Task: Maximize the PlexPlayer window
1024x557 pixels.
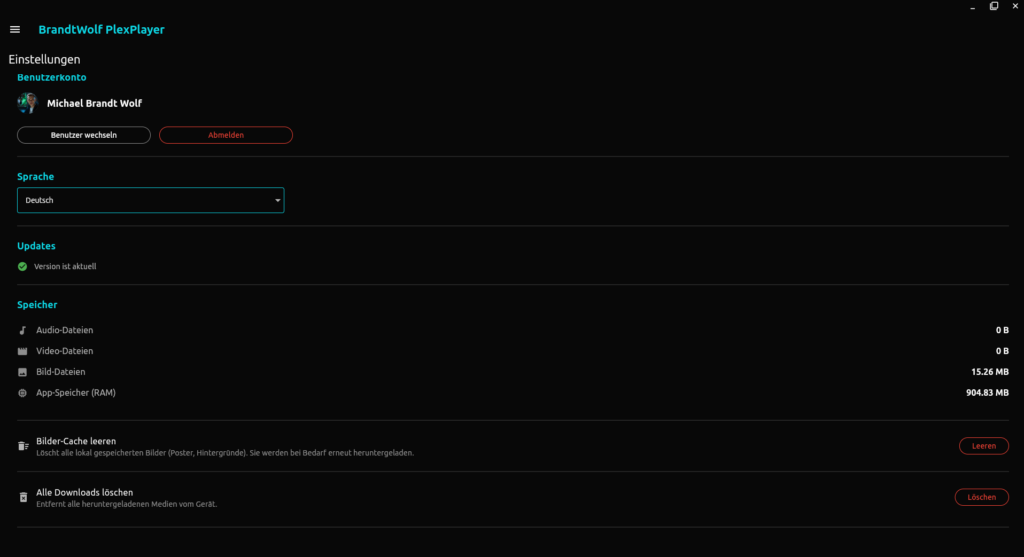Action: tap(993, 6)
